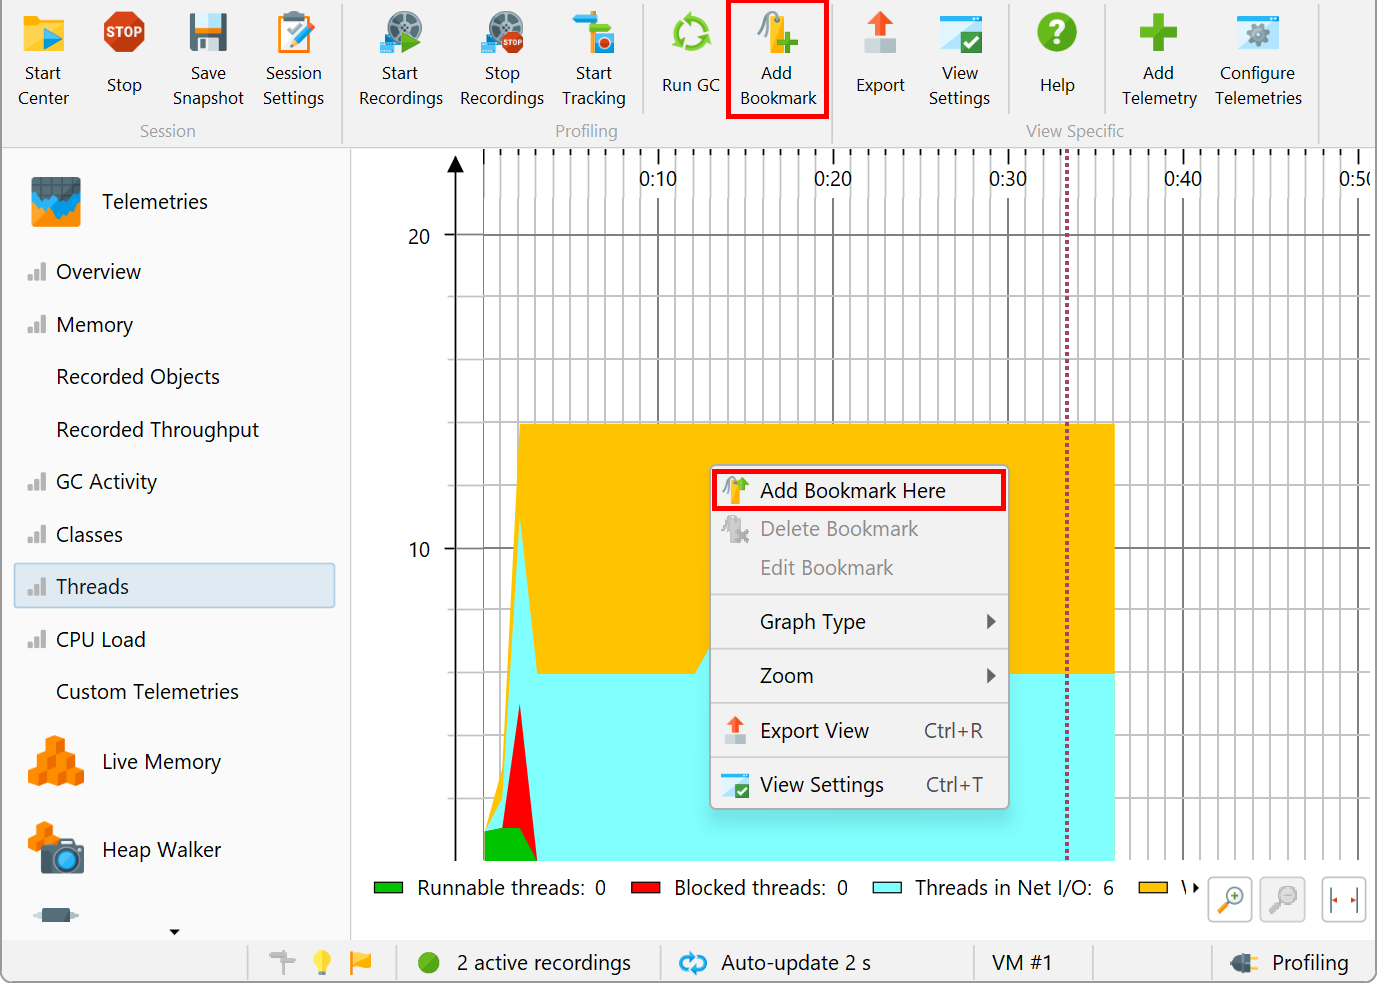This screenshot has height=983, width=1377.
Task: Click the dotted purple timeline marker
Action: 1067,504
